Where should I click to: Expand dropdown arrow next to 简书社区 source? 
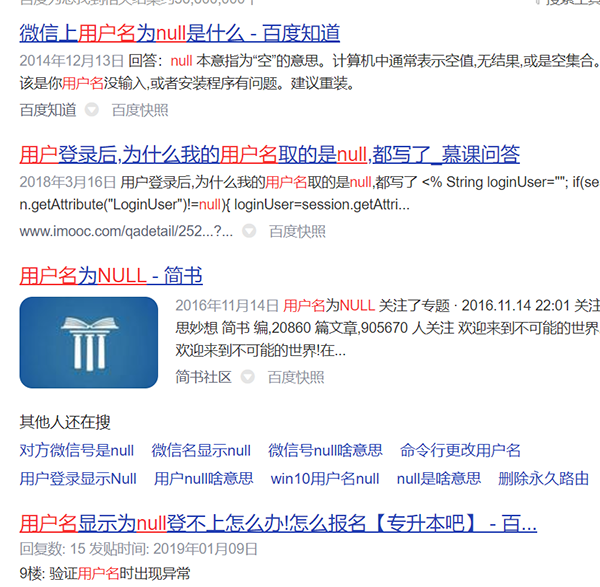click(x=248, y=377)
